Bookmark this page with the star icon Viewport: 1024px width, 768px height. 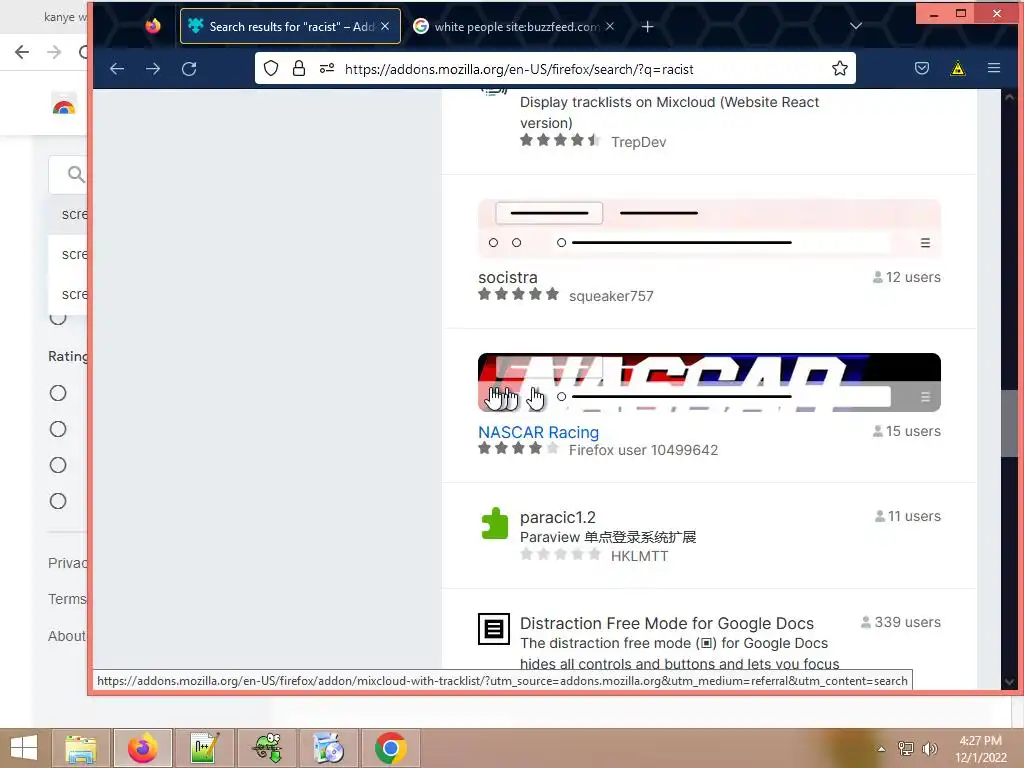(840, 68)
